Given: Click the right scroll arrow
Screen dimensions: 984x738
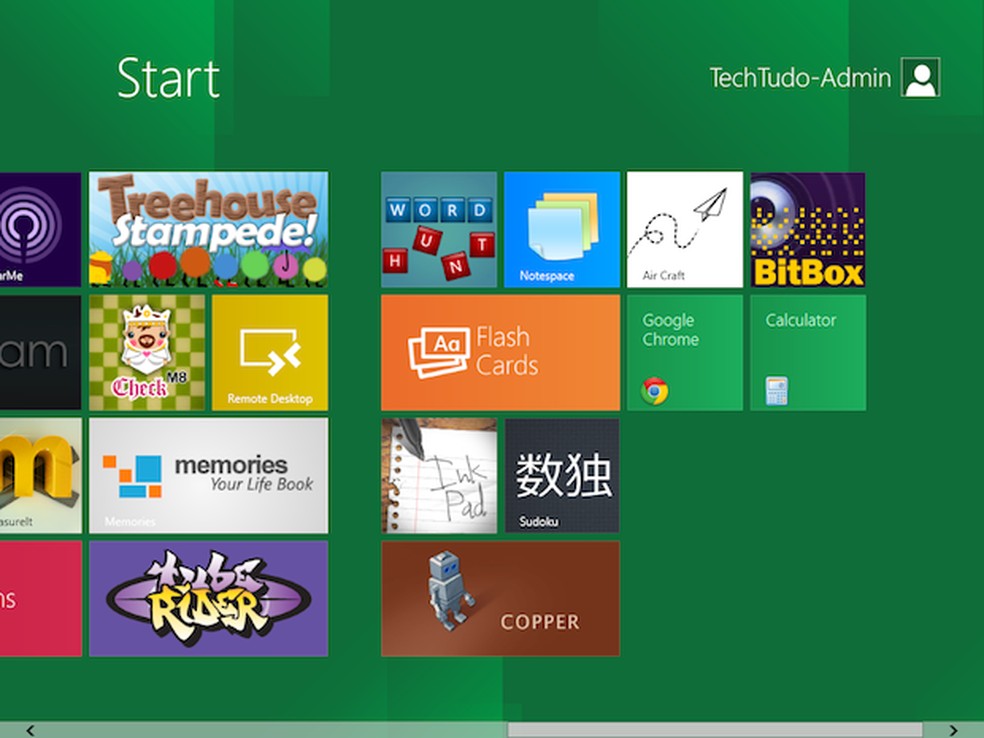Looking at the screenshot, I should click(954, 728).
